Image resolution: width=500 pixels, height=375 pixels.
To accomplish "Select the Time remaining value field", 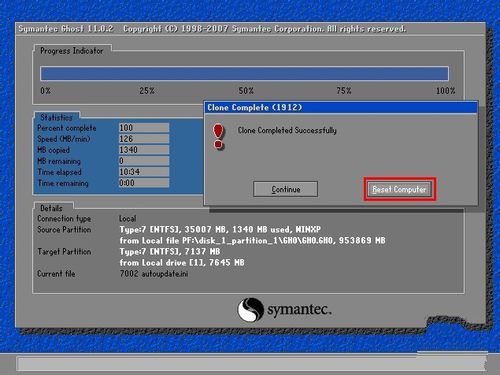I will point(144,183).
